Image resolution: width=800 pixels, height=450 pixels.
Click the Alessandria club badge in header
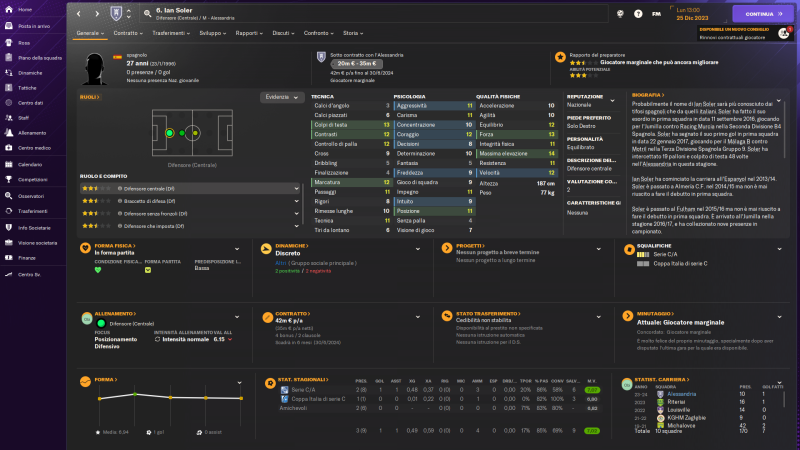coord(116,13)
